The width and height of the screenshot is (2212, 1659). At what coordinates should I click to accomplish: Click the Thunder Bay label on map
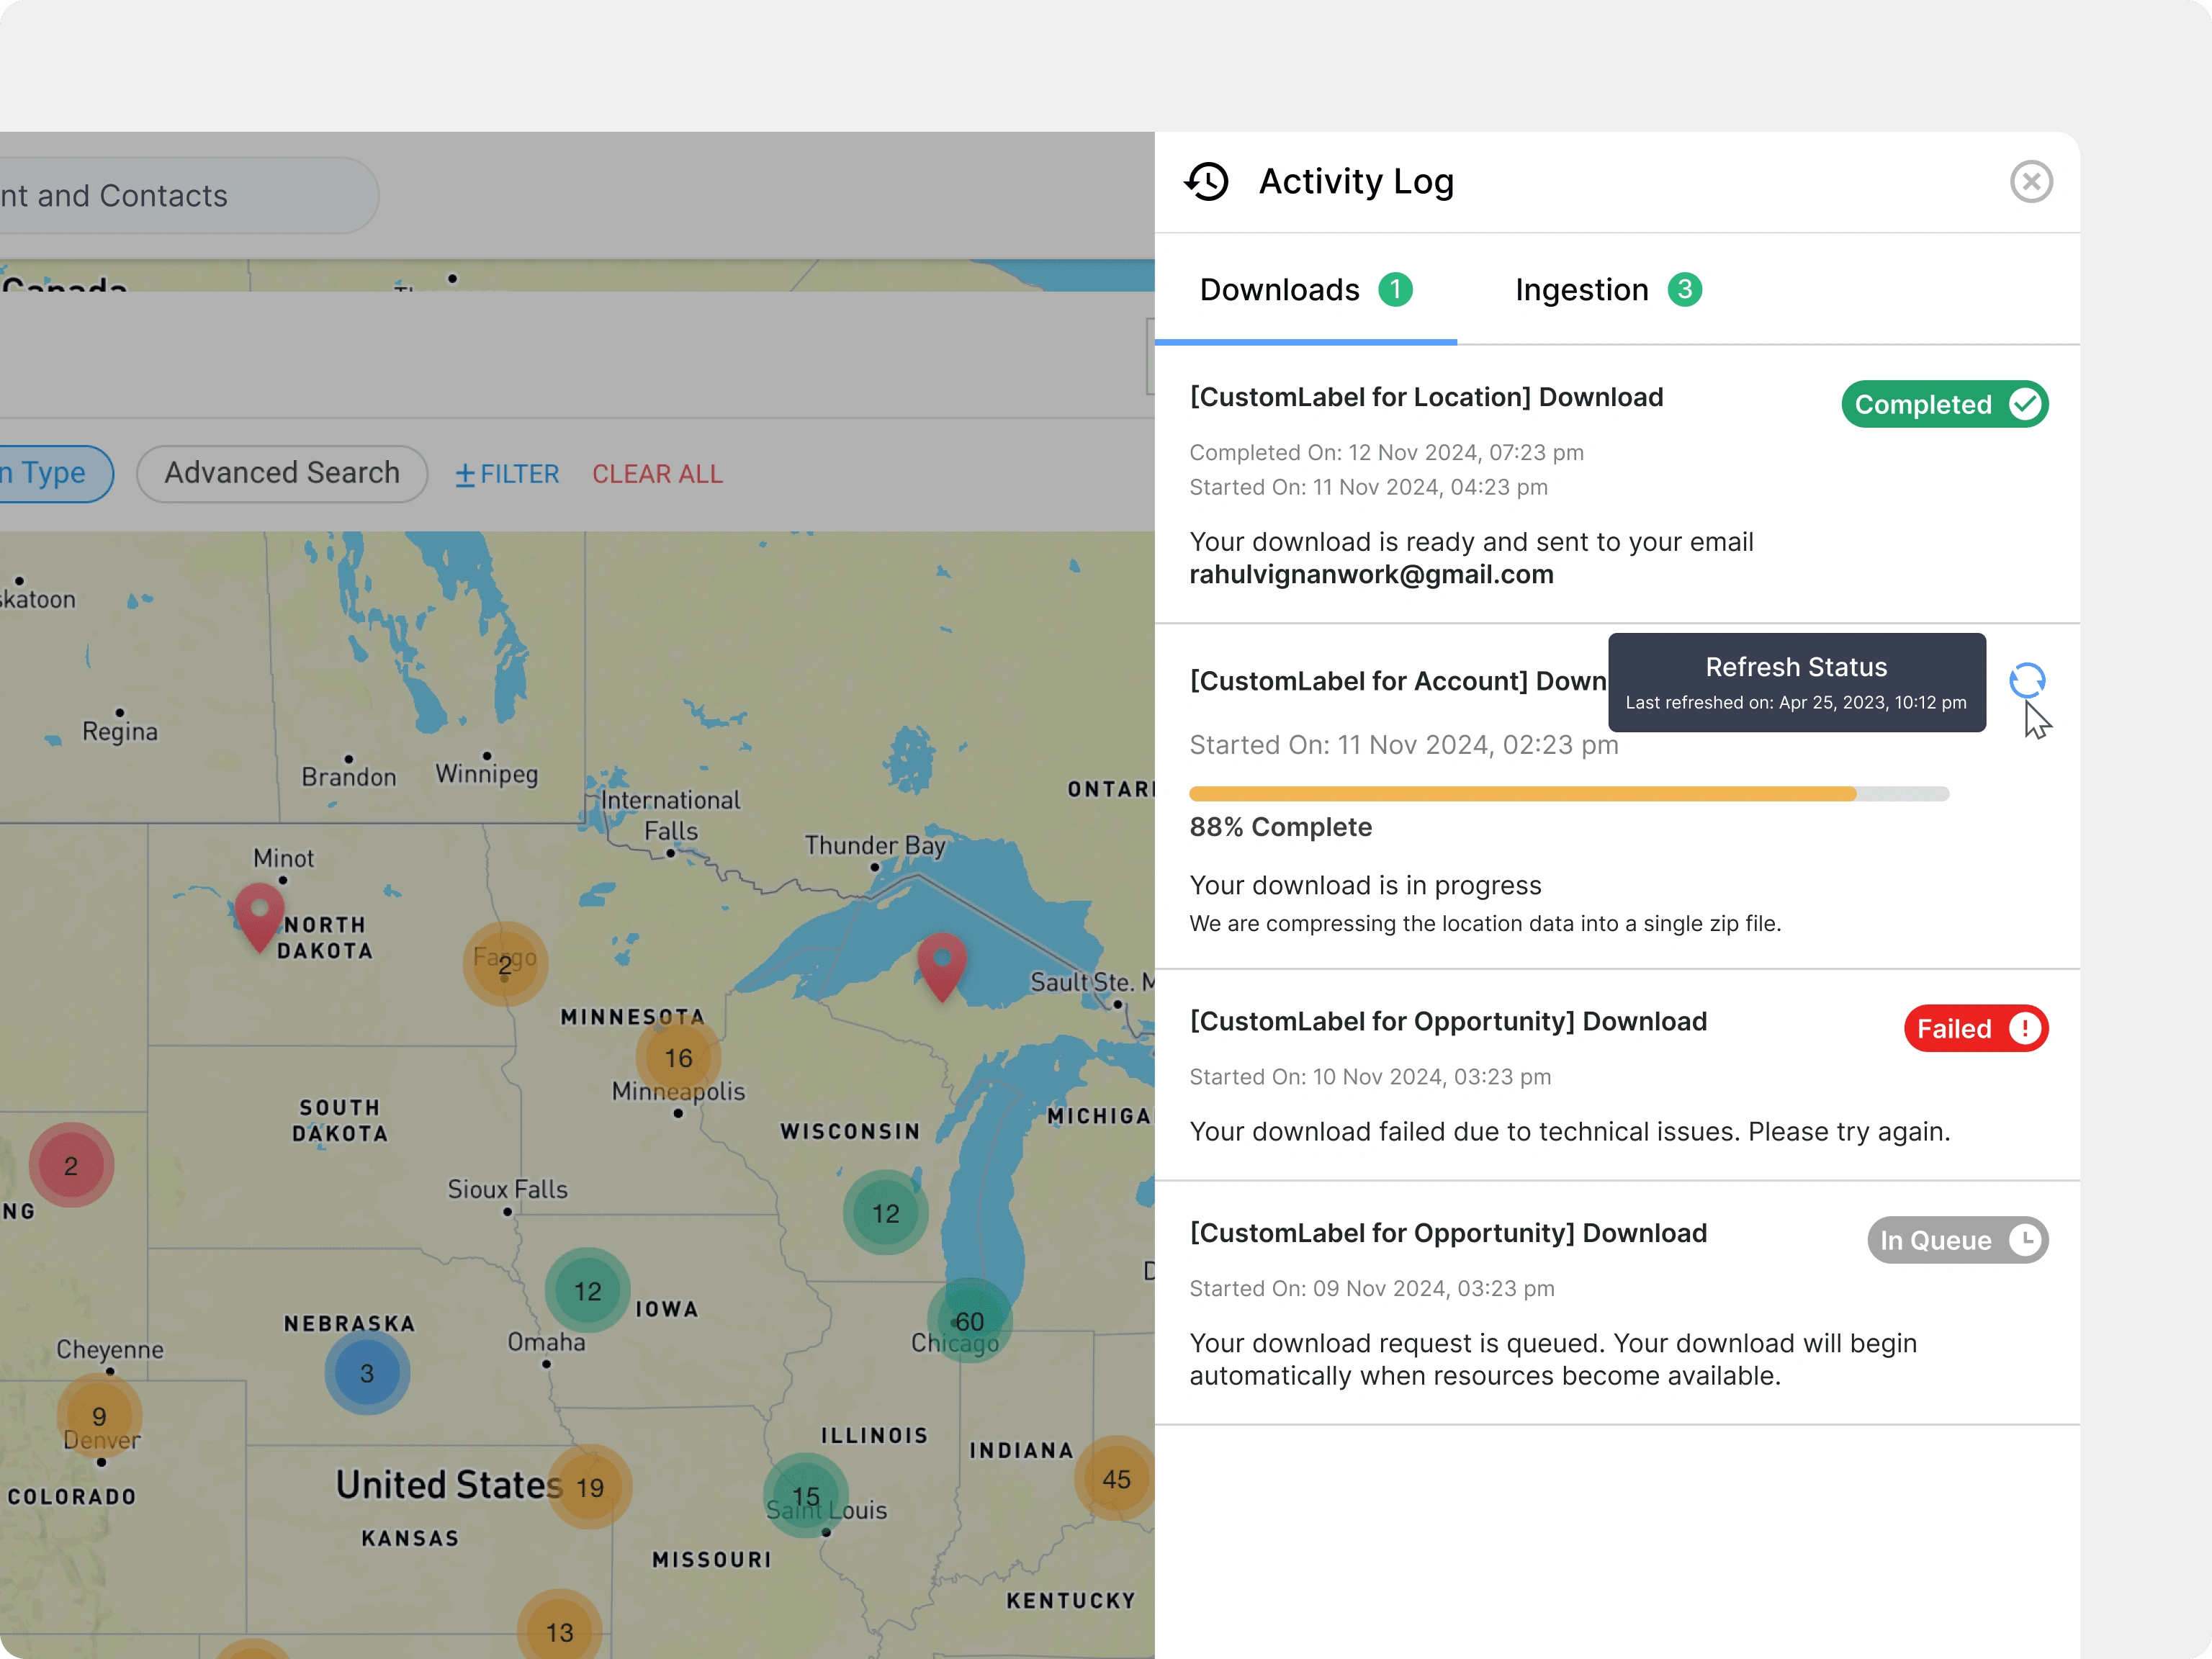pos(875,845)
